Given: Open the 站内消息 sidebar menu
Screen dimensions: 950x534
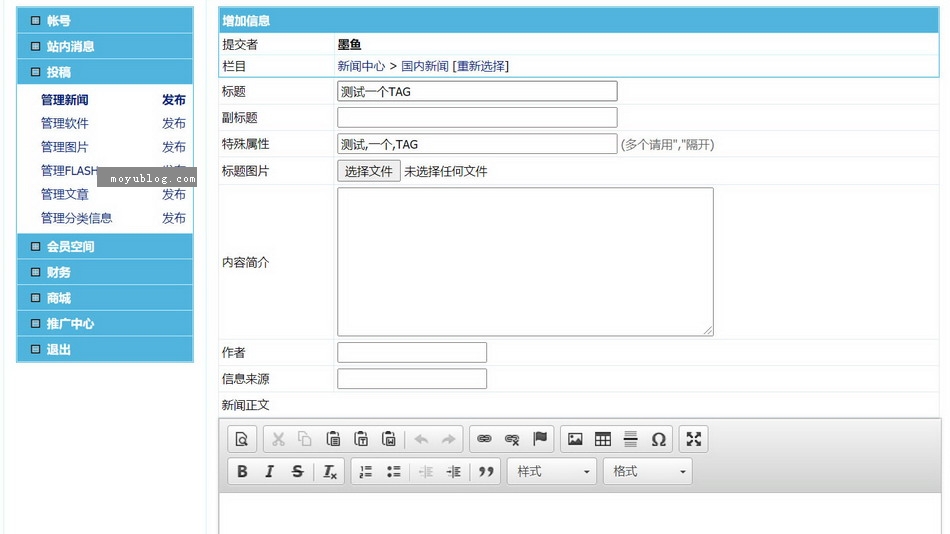Looking at the screenshot, I should [70, 46].
